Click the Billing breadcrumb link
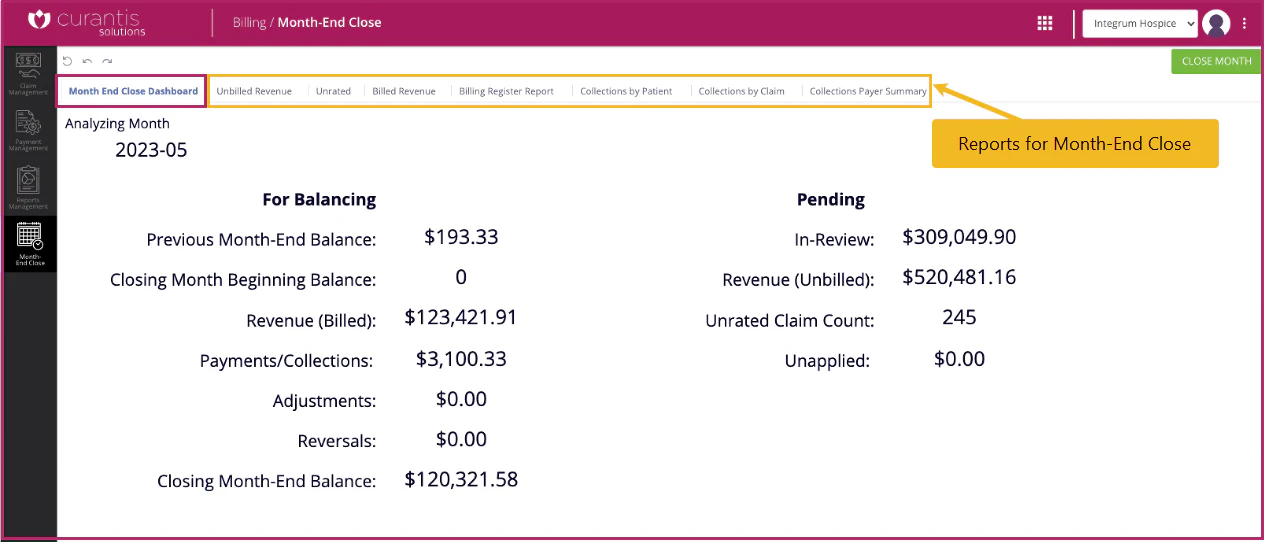 [249, 22]
